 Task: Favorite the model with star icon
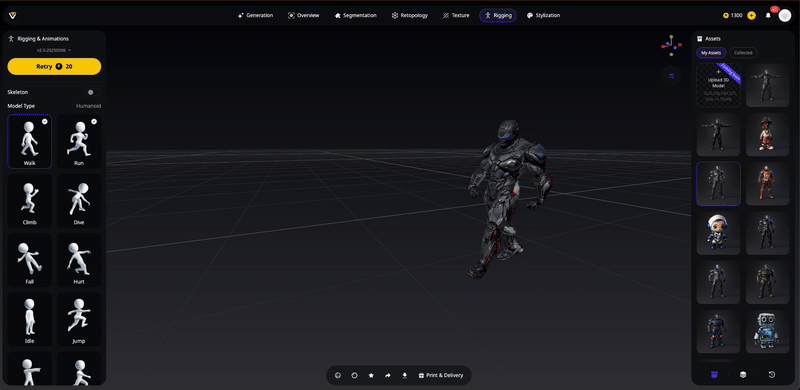pos(371,375)
